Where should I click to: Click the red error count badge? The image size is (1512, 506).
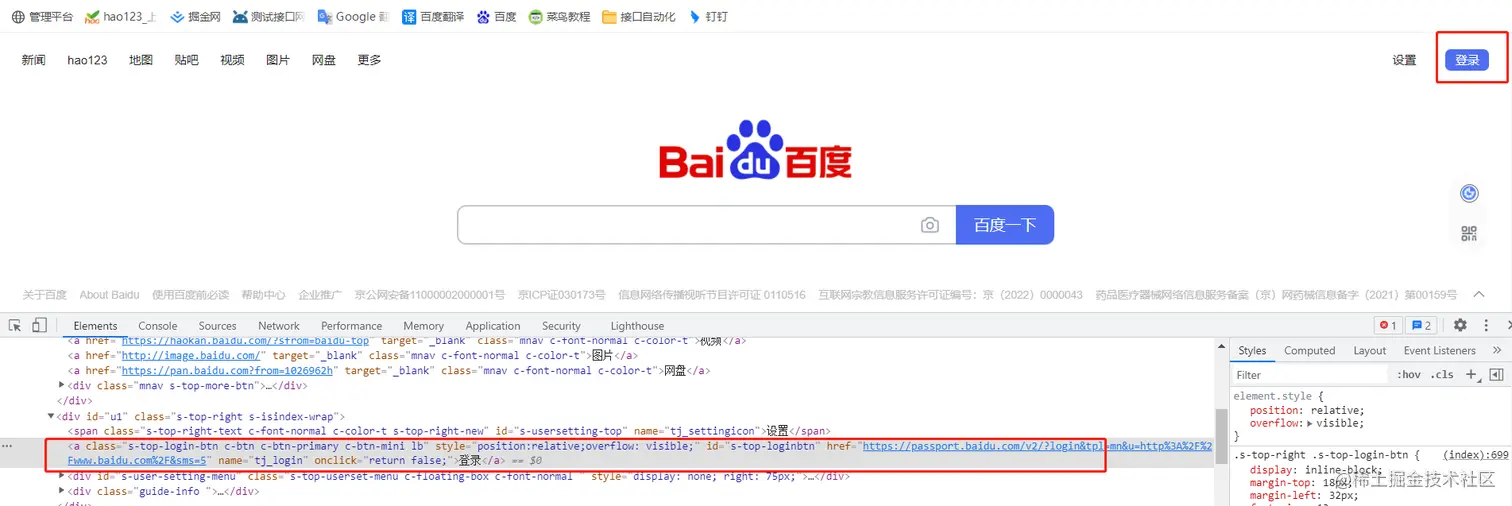click(1388, 326)
